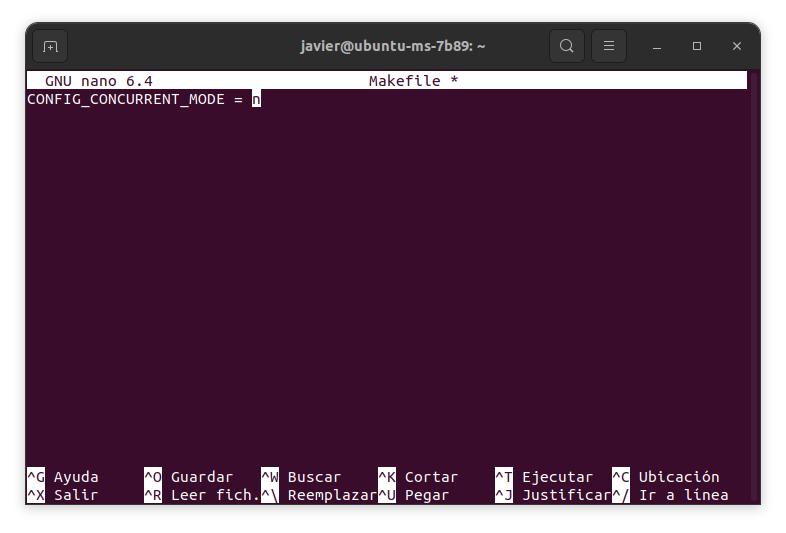Click the ^G Ayuda shortcut

(63, 477)
